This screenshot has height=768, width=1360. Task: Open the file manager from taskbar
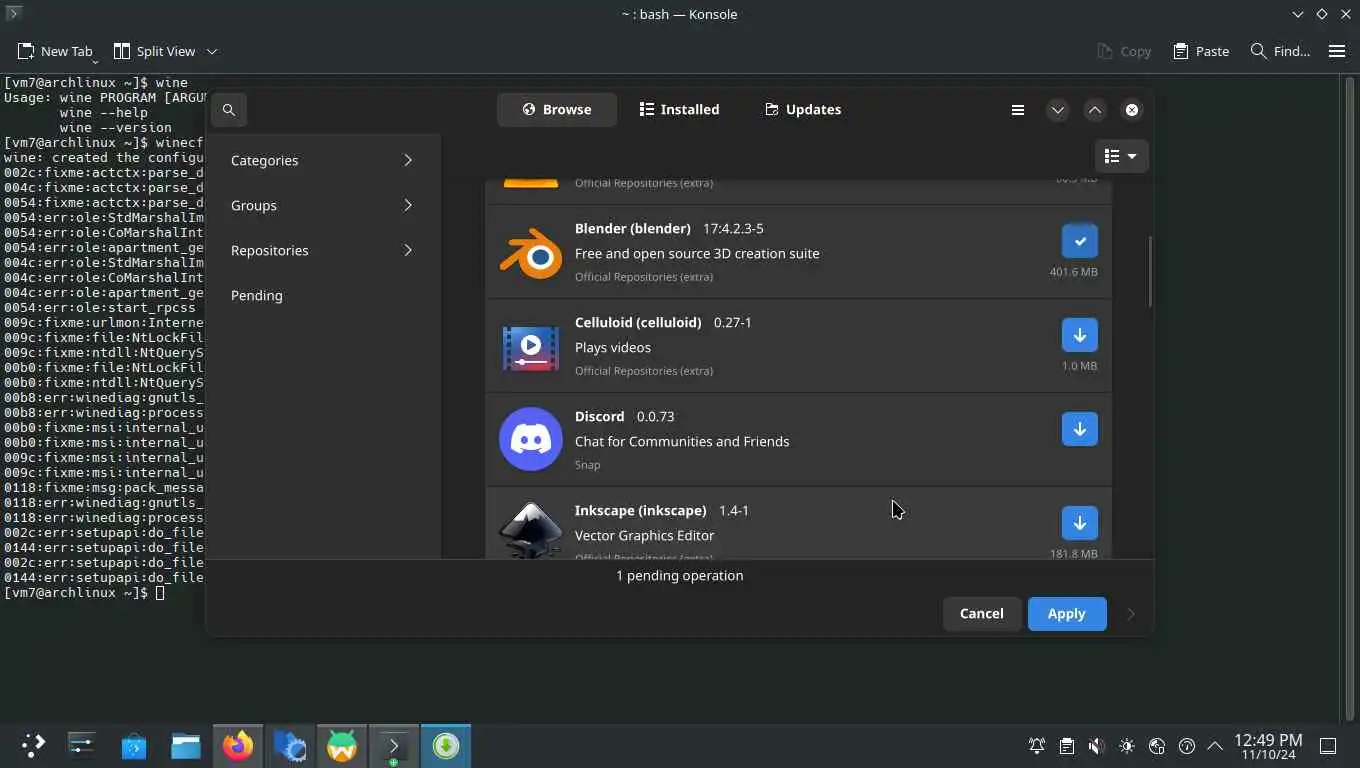click(186, 745)
